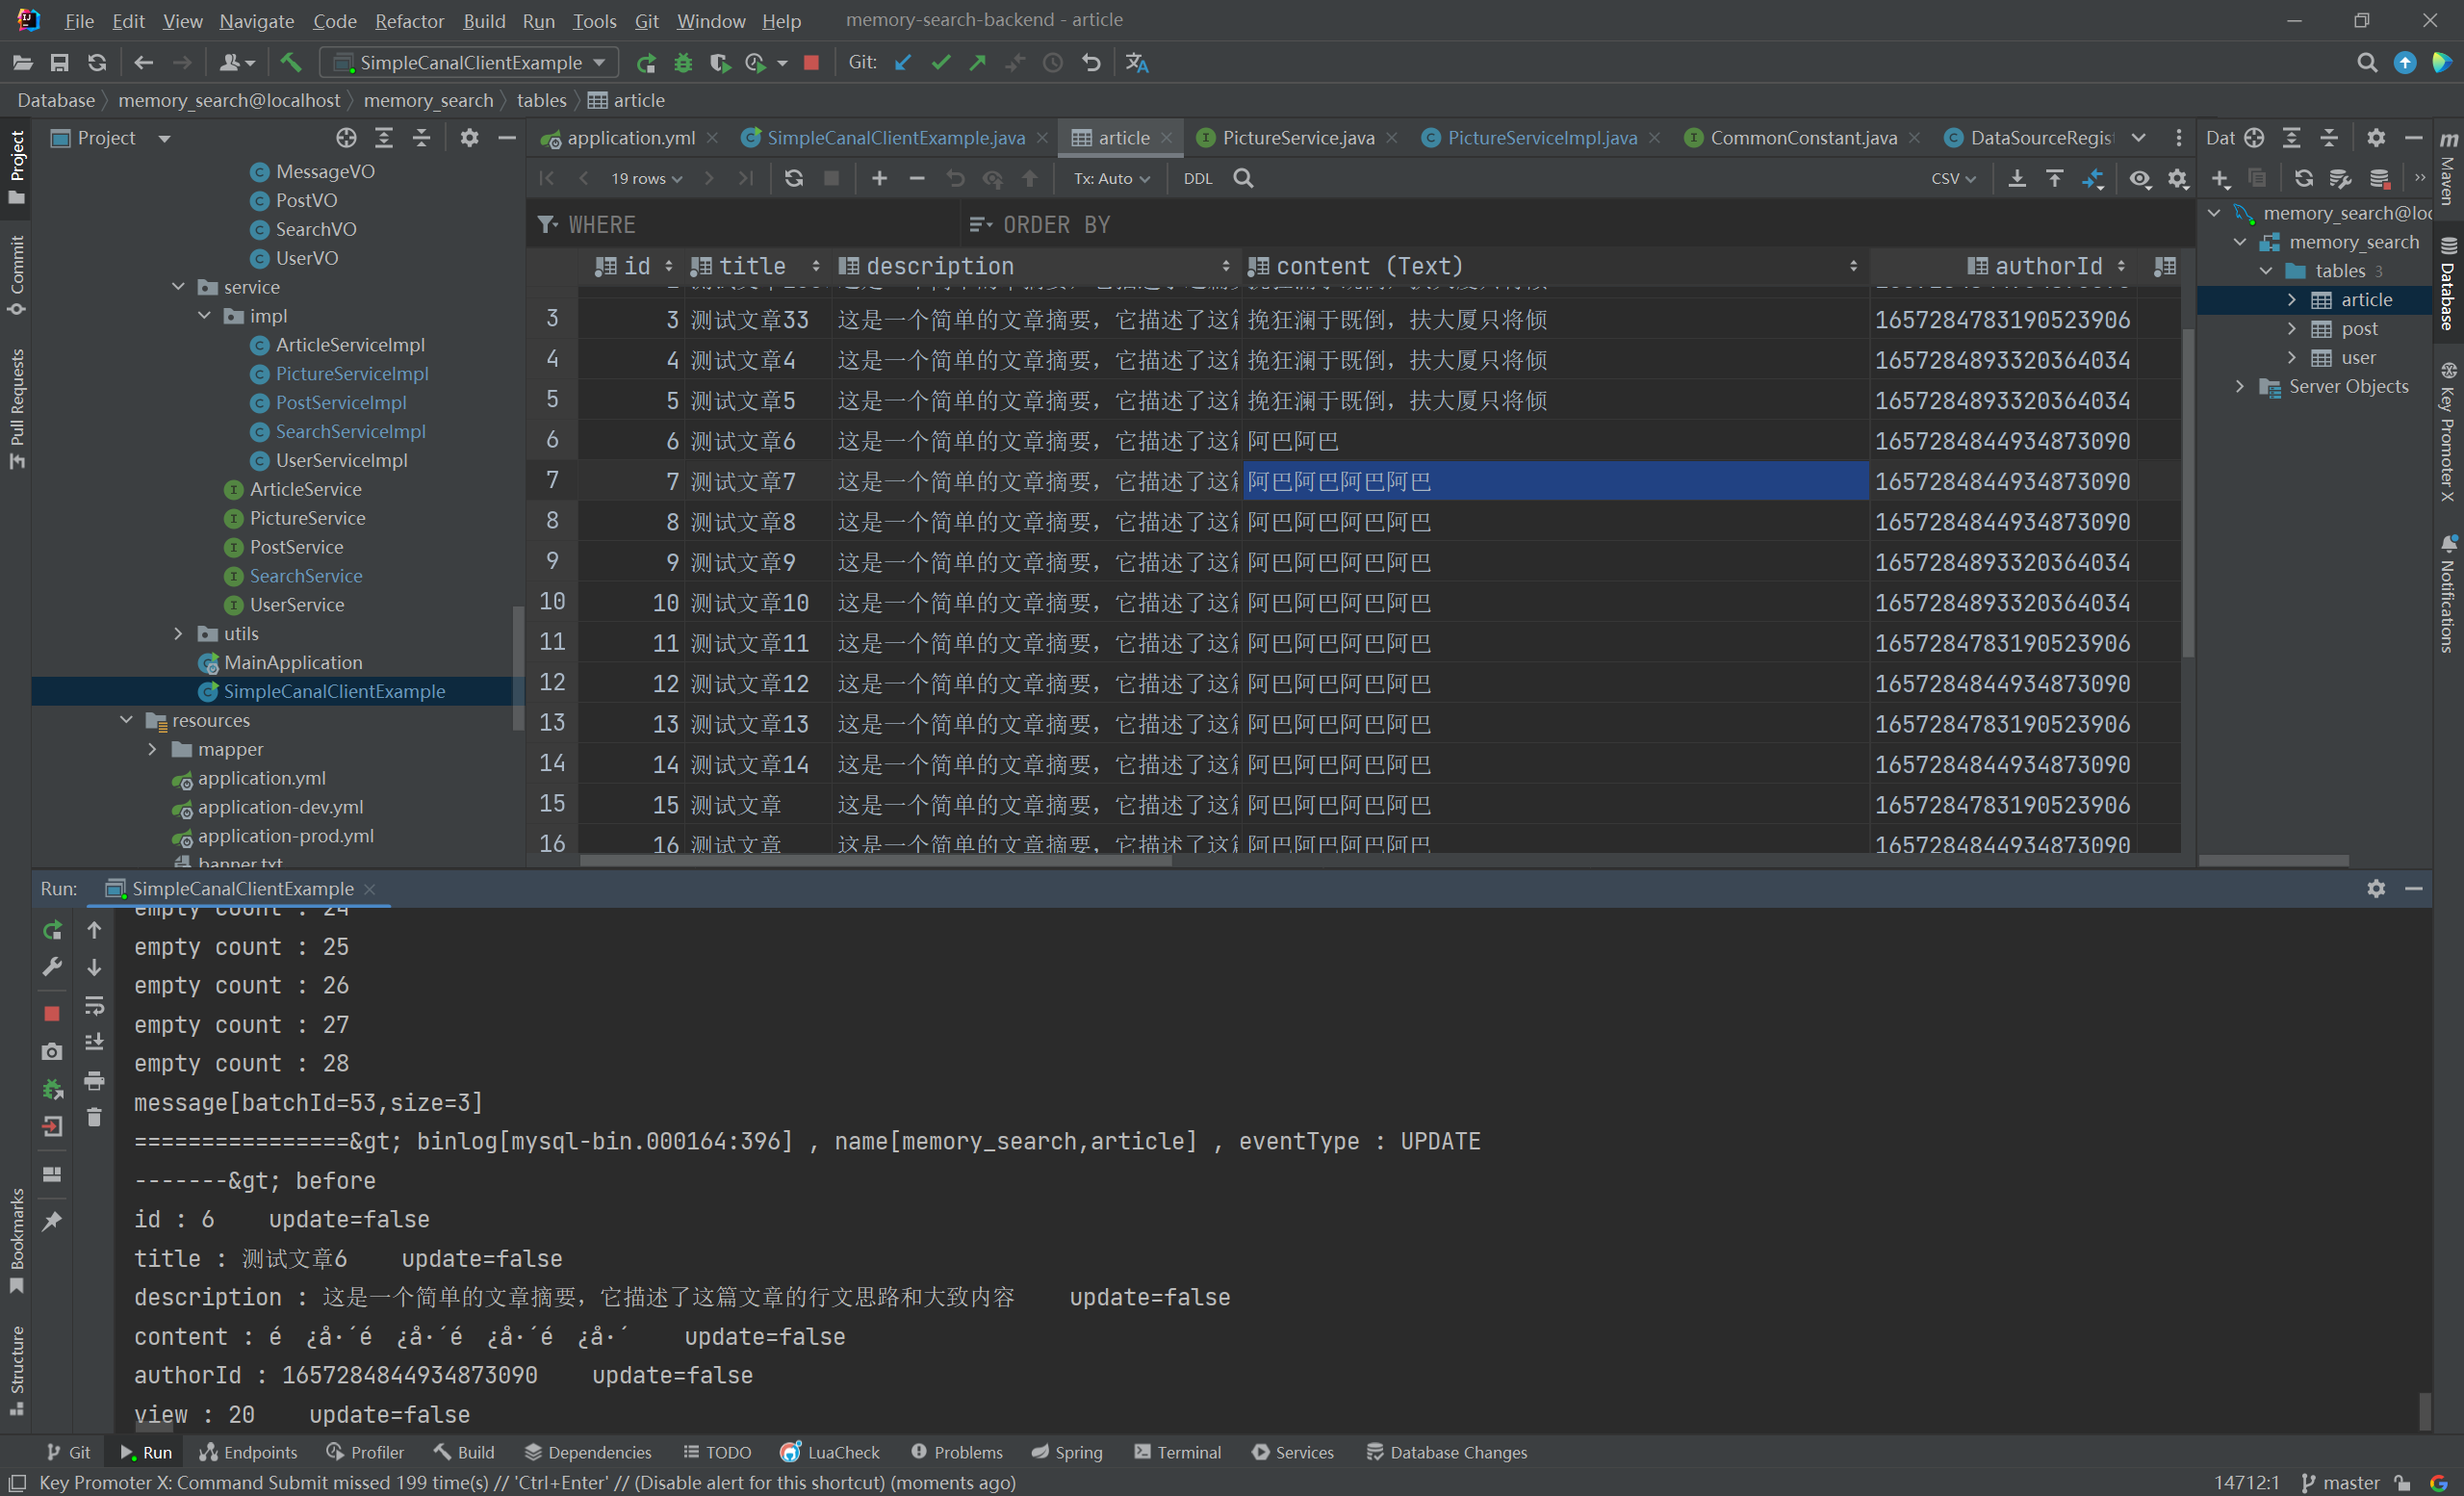This screenshot has width=2464, height=1496.
Task: Toggle view options eye icon in table toolbar
Action: (2140, 178)
